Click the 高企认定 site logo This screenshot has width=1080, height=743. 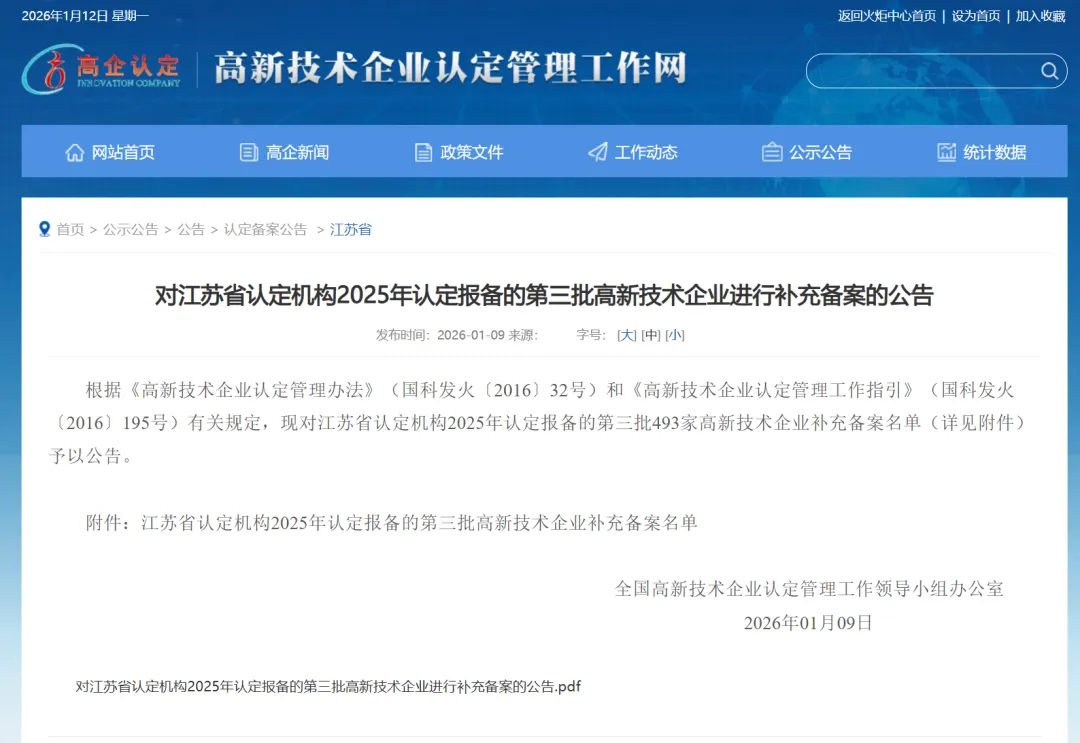point(101,68)
